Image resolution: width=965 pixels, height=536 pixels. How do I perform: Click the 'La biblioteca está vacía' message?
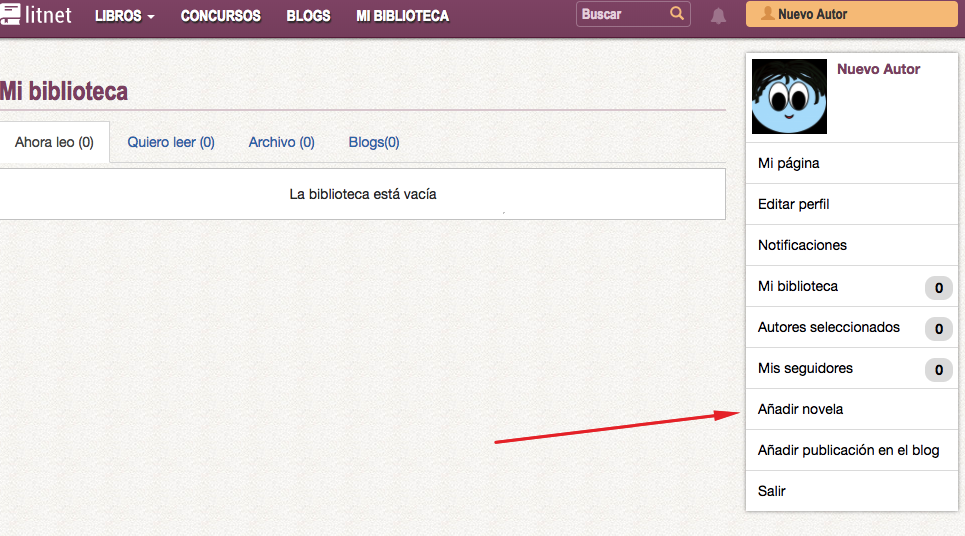[x=362, y=194]
